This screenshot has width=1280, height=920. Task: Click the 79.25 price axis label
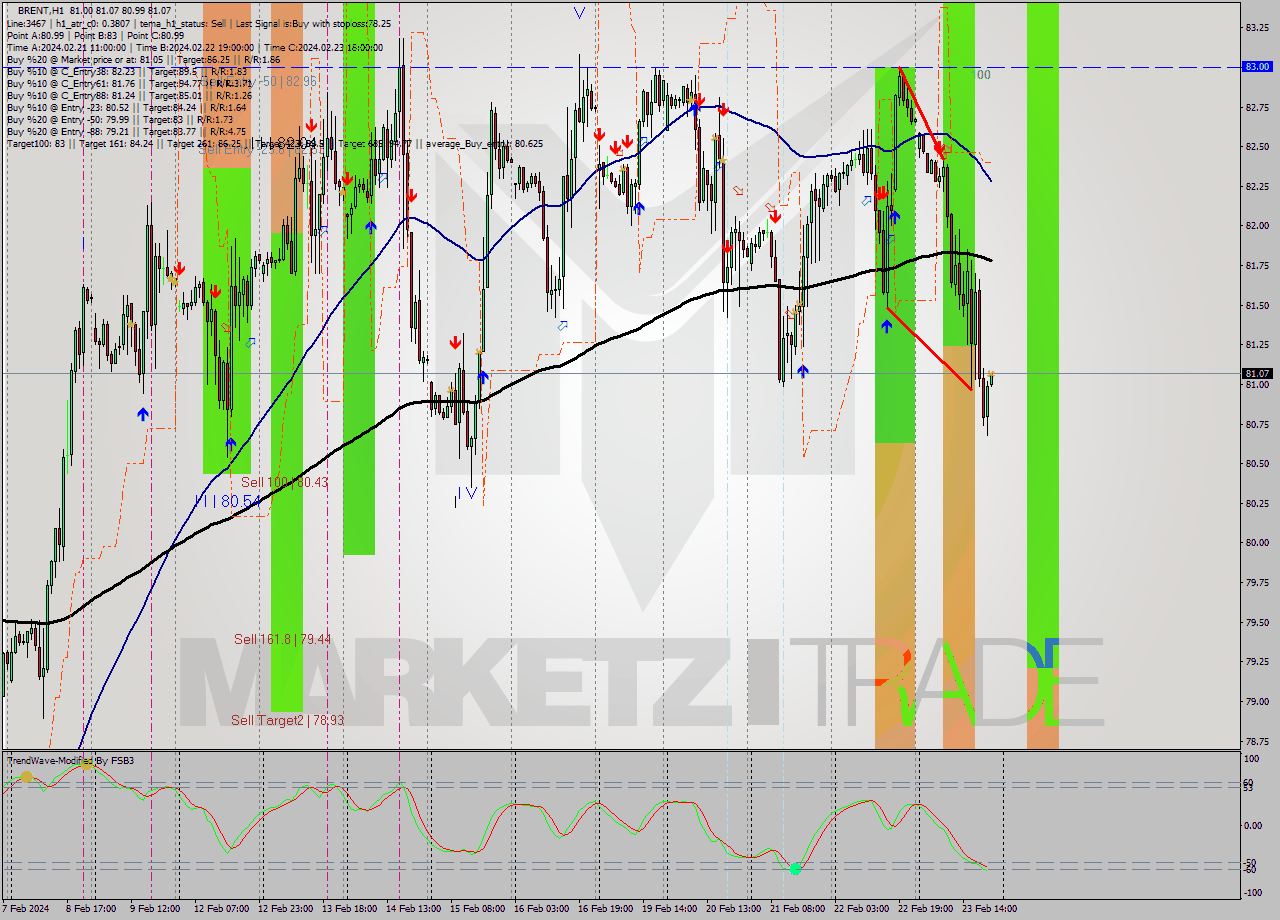click(x=1257, y=662)
